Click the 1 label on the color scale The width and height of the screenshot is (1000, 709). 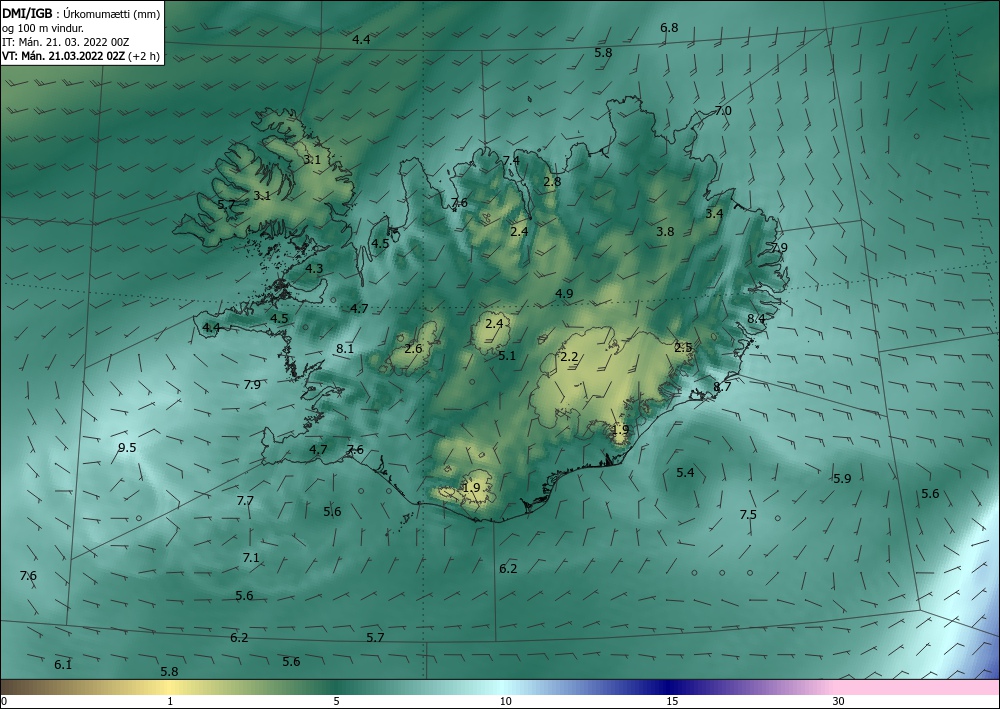(x=170, y=702)
